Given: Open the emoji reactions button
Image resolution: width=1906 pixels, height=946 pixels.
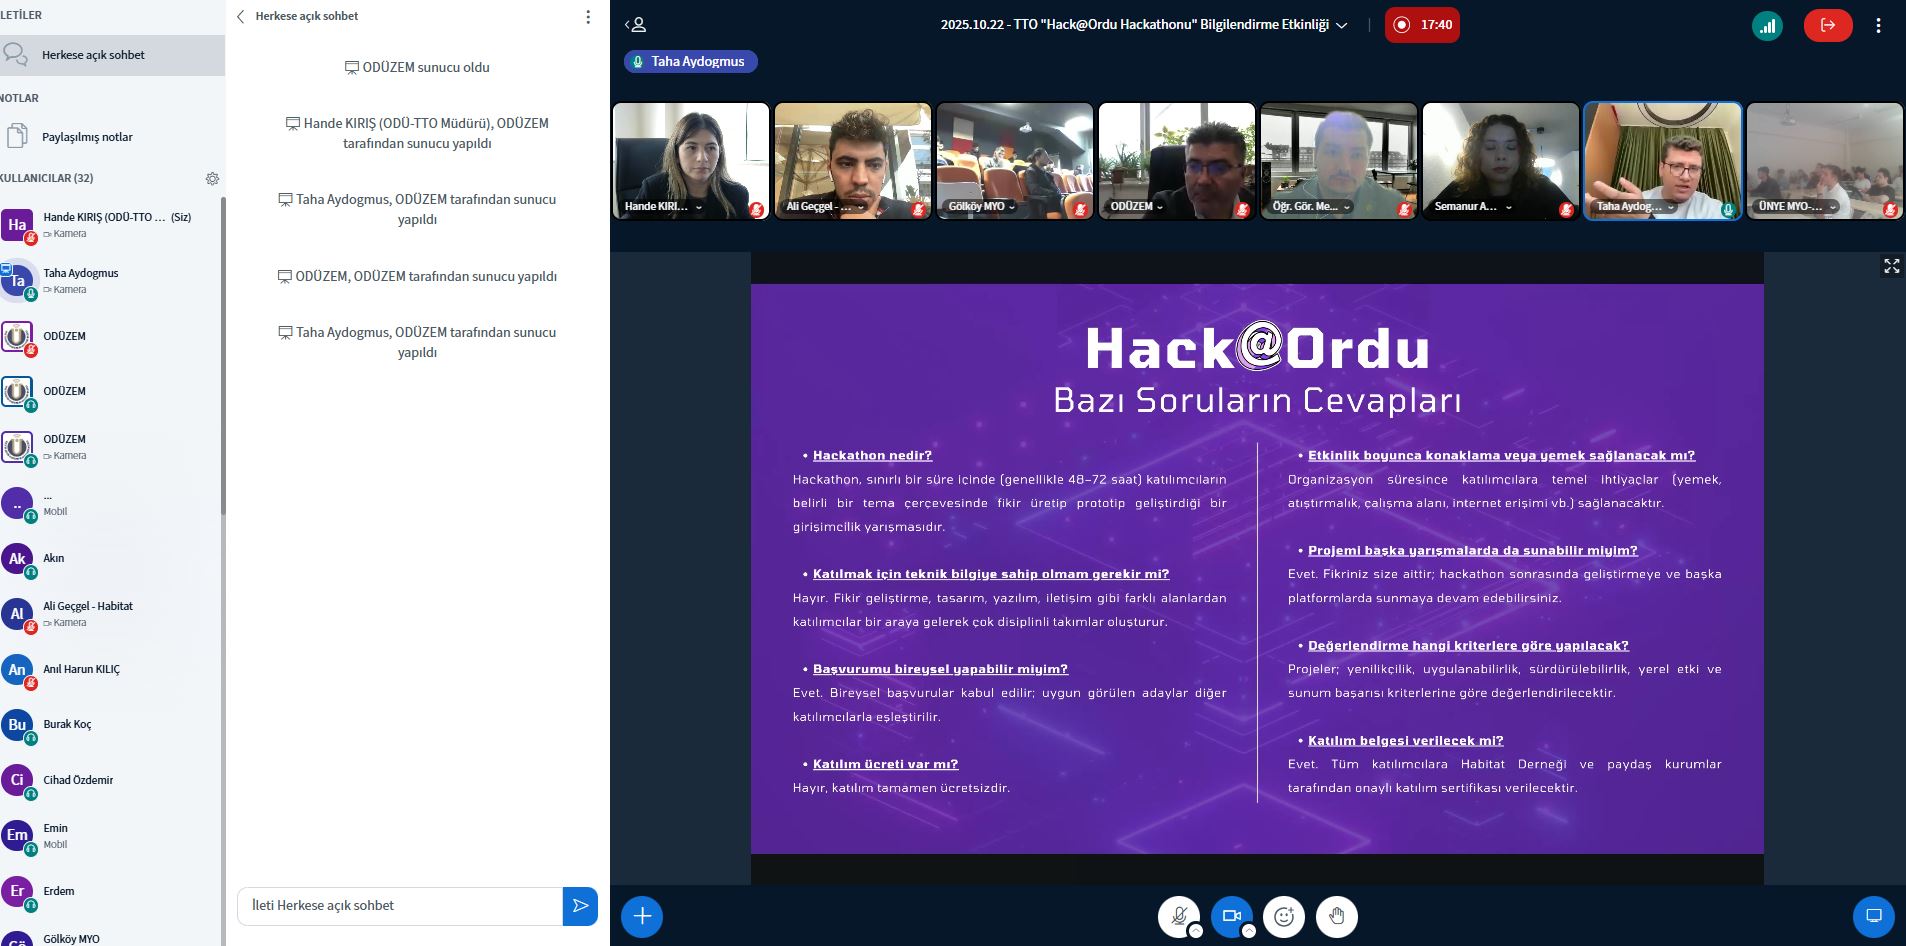Looking at the screenshot, I should (x=1284, y=916).
